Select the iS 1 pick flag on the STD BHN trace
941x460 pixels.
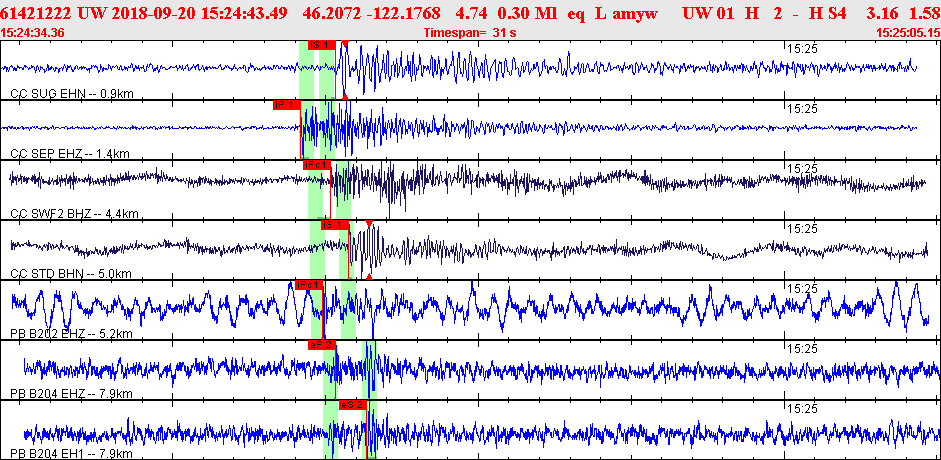coord(335,225)
